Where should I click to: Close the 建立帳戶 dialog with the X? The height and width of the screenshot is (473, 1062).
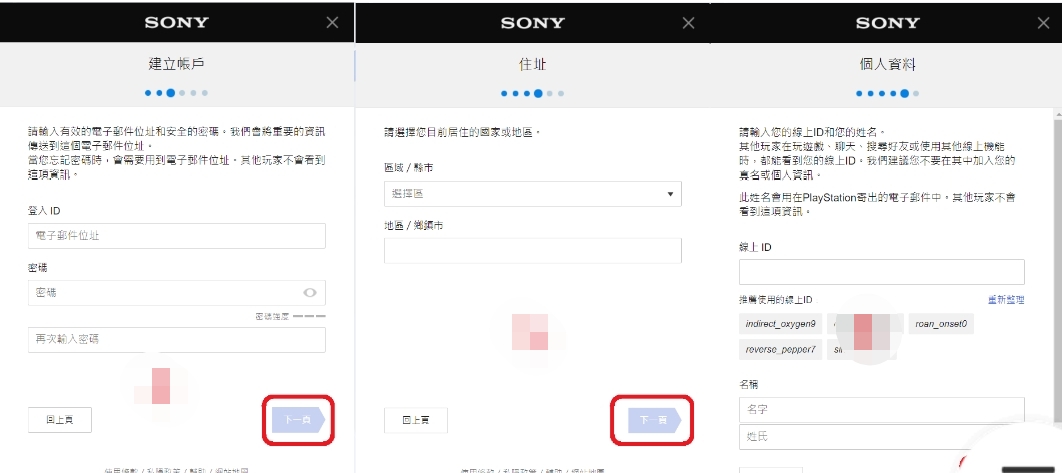click(x=332, y=22)
